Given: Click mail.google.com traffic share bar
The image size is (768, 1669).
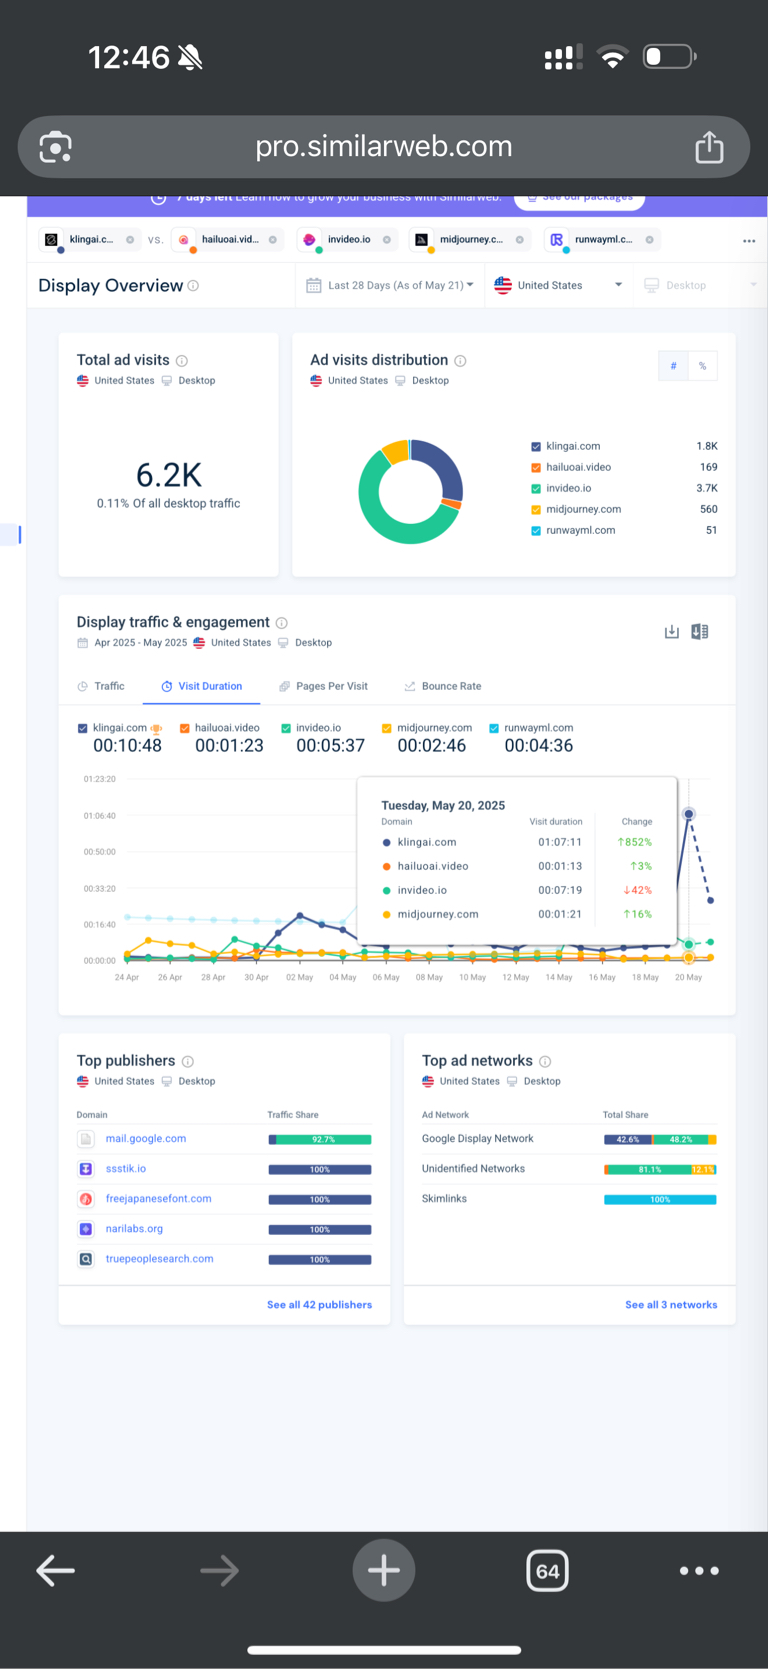Looking at the screenshot, I should coord(320,1140).
